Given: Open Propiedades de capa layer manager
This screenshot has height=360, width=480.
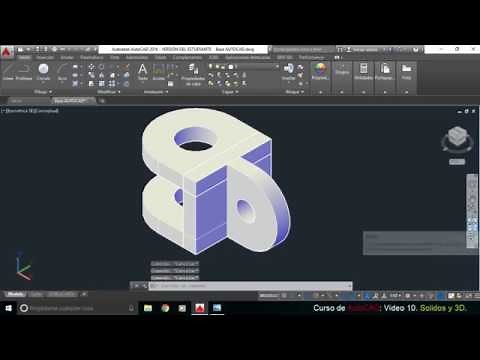Looking at the screenshot, I should [193, 75].
